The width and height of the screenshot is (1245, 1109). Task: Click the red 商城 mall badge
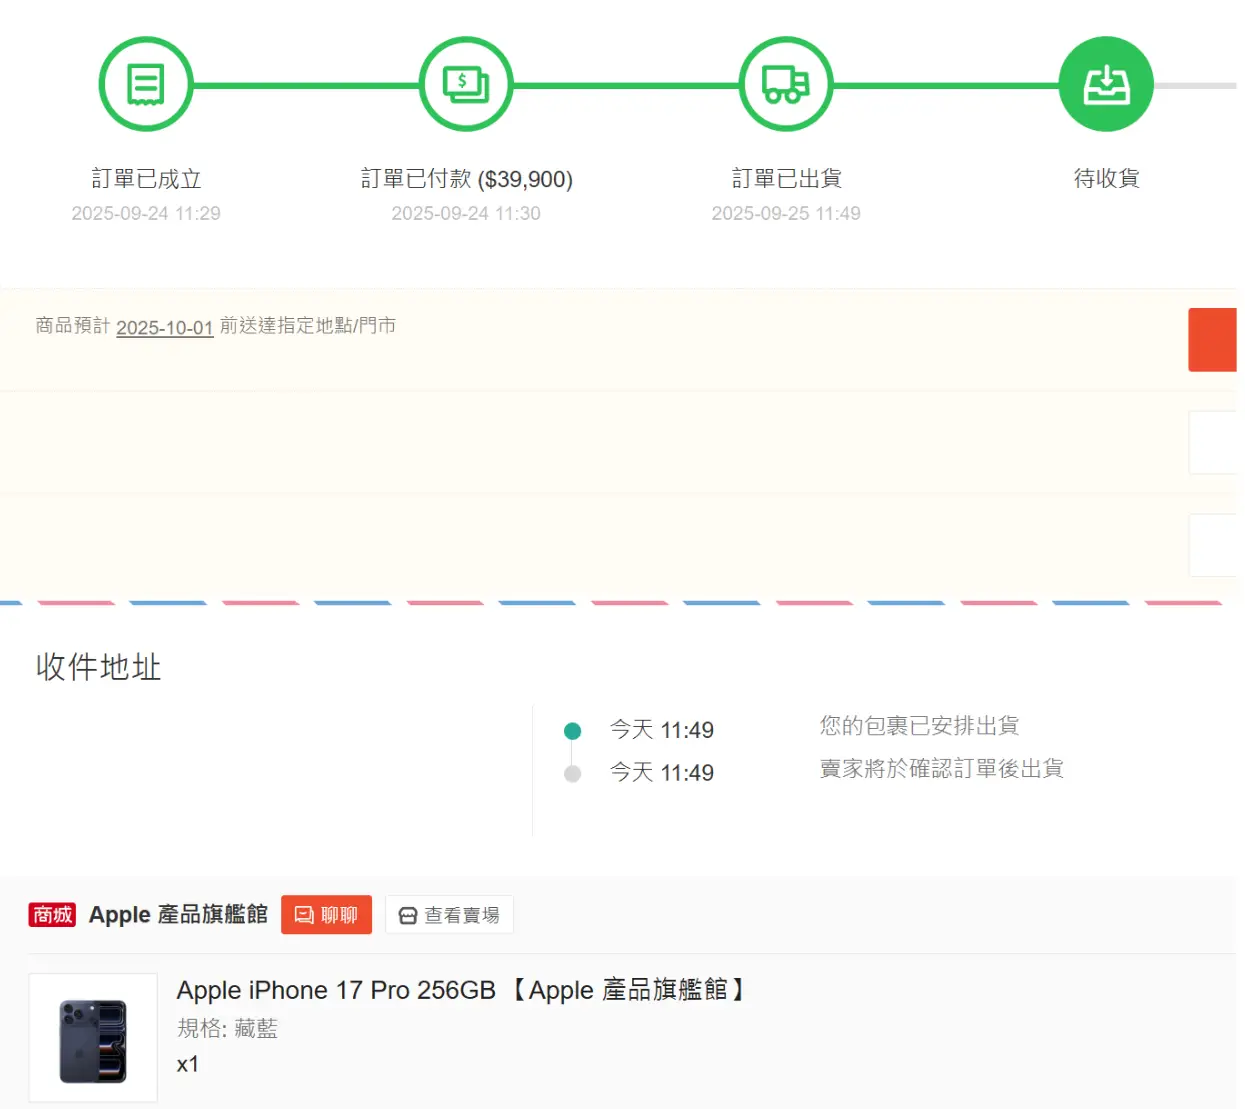point(52,914)
